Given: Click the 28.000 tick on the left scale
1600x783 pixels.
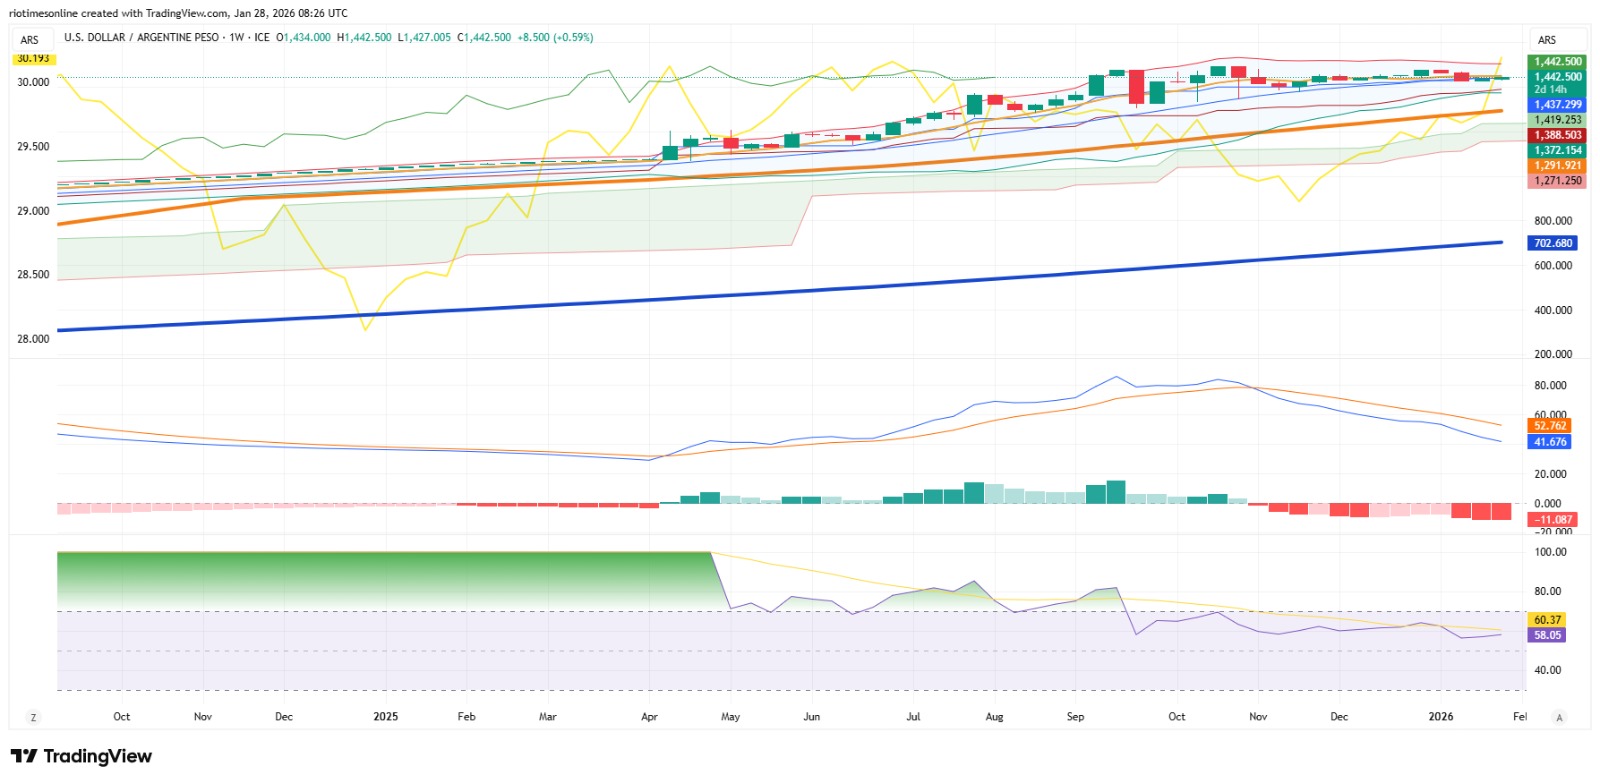Looking at the screenshot, I should (x=33, y=339).
